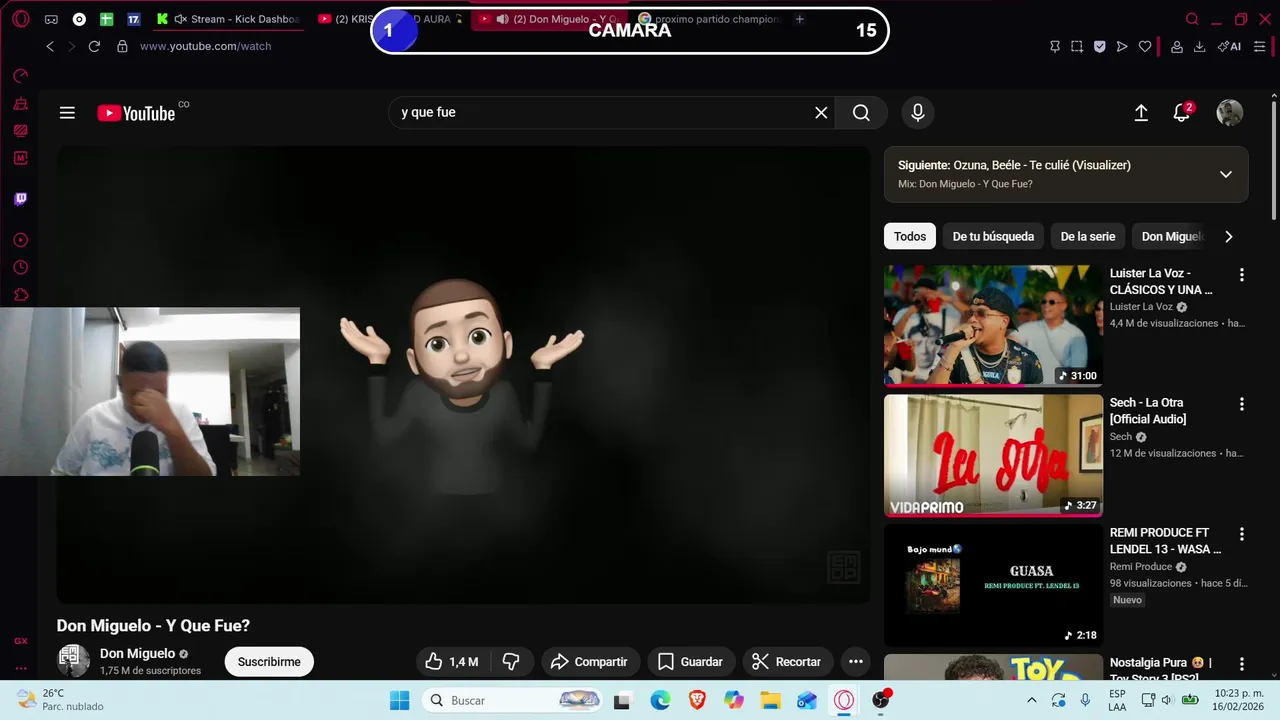Open the REMI PRODUCE GUASA thumbnail
Image resolution: width=1280 pixels, height=720 pixels.
click(993, 585)
